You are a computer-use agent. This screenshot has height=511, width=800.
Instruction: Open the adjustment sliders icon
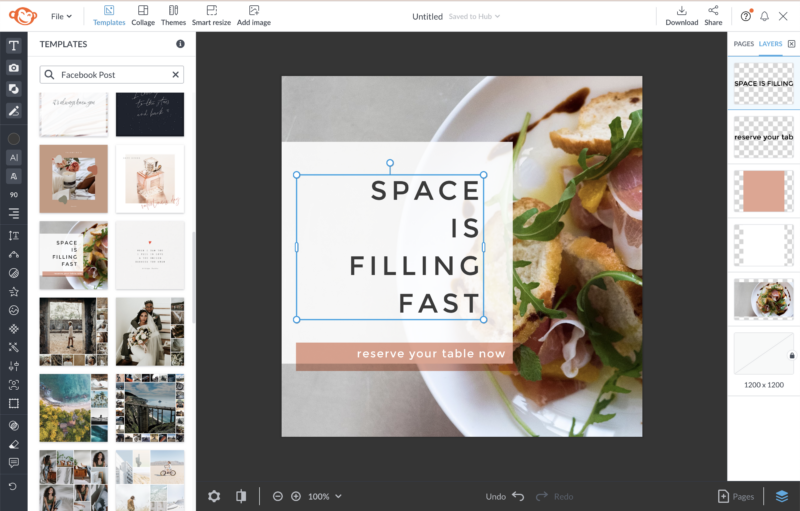(x=14, y=366)
